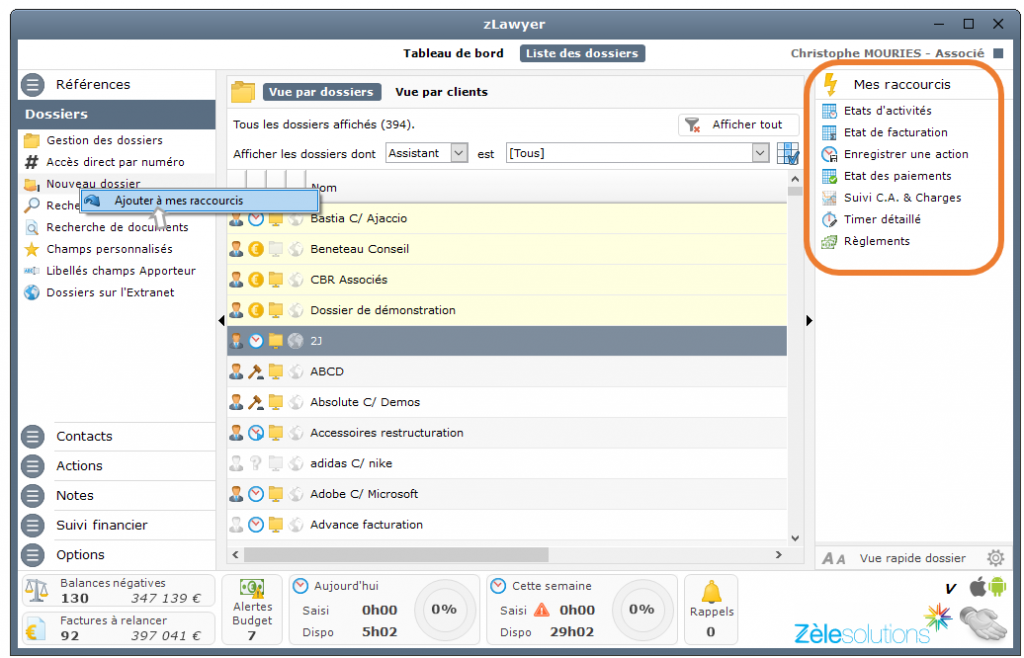Viewport: 1024px width, 658px height.
Task: Click the Android robot icon
Action: tap(997, 587)
